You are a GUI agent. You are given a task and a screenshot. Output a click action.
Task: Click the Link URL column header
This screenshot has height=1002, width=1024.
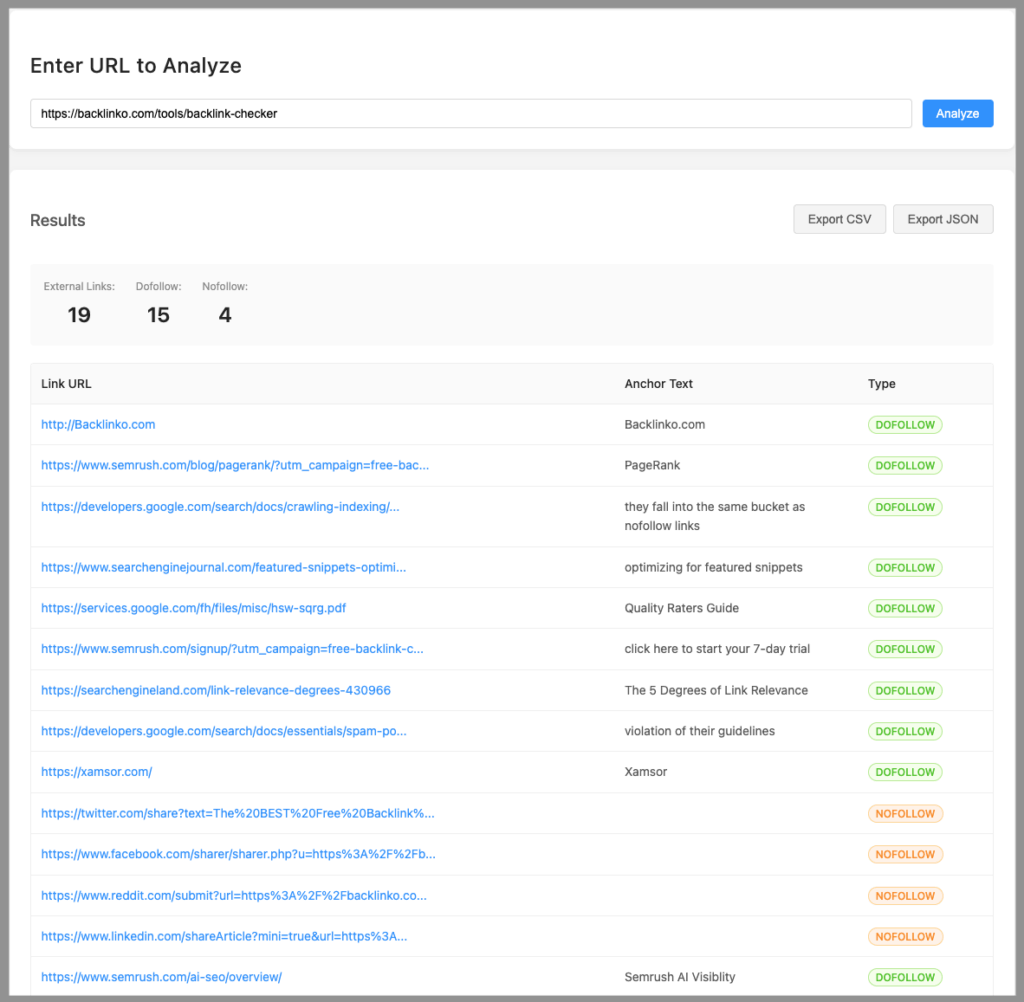point(66,383)
